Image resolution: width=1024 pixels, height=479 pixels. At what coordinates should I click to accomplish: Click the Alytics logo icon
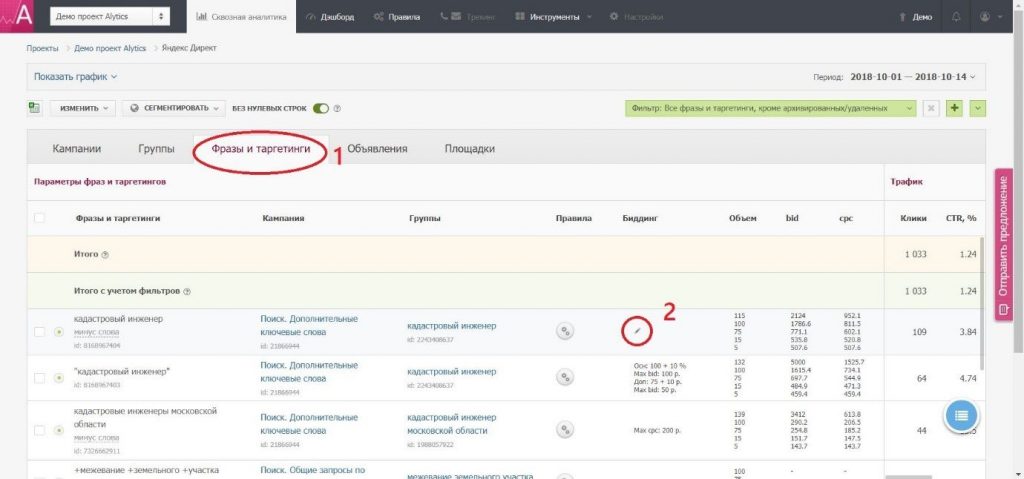tap(16, 16)
